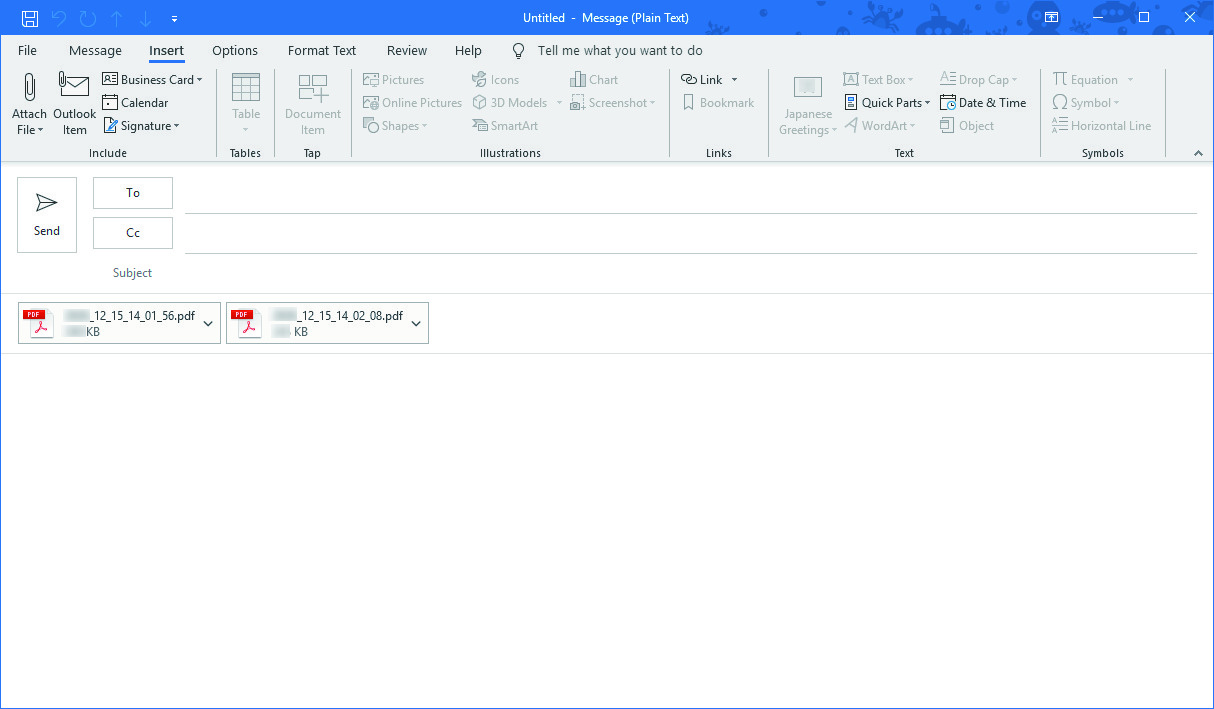
Task: Go to Previous Item up arrow
Action: [x=117, y=18]
